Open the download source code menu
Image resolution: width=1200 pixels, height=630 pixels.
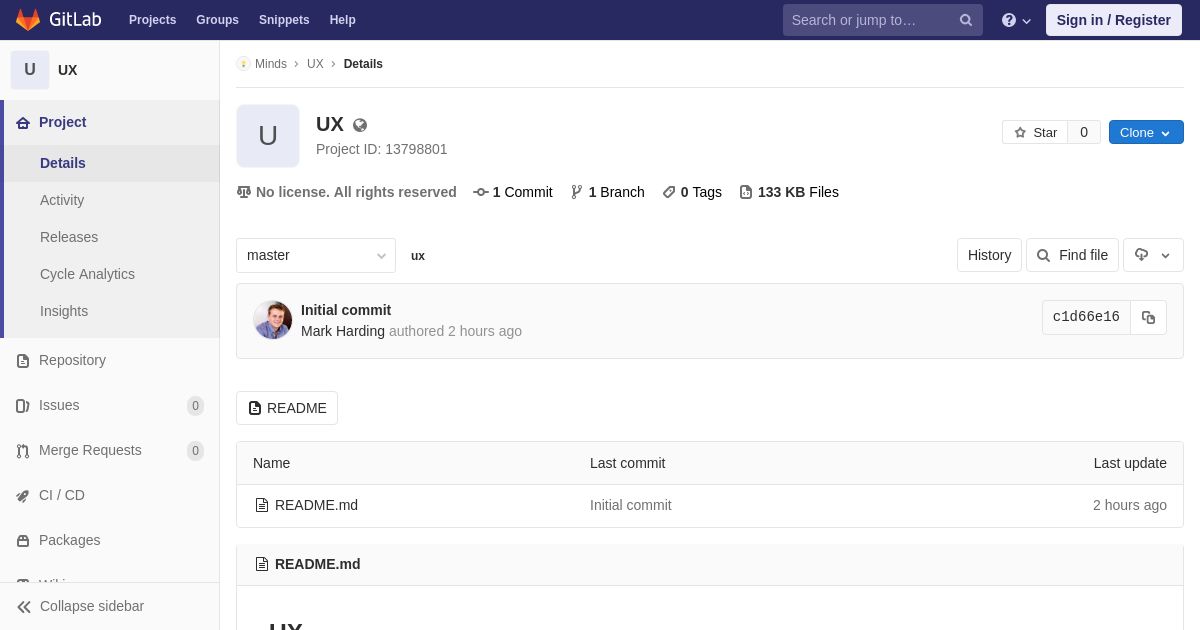[1153, 255]
